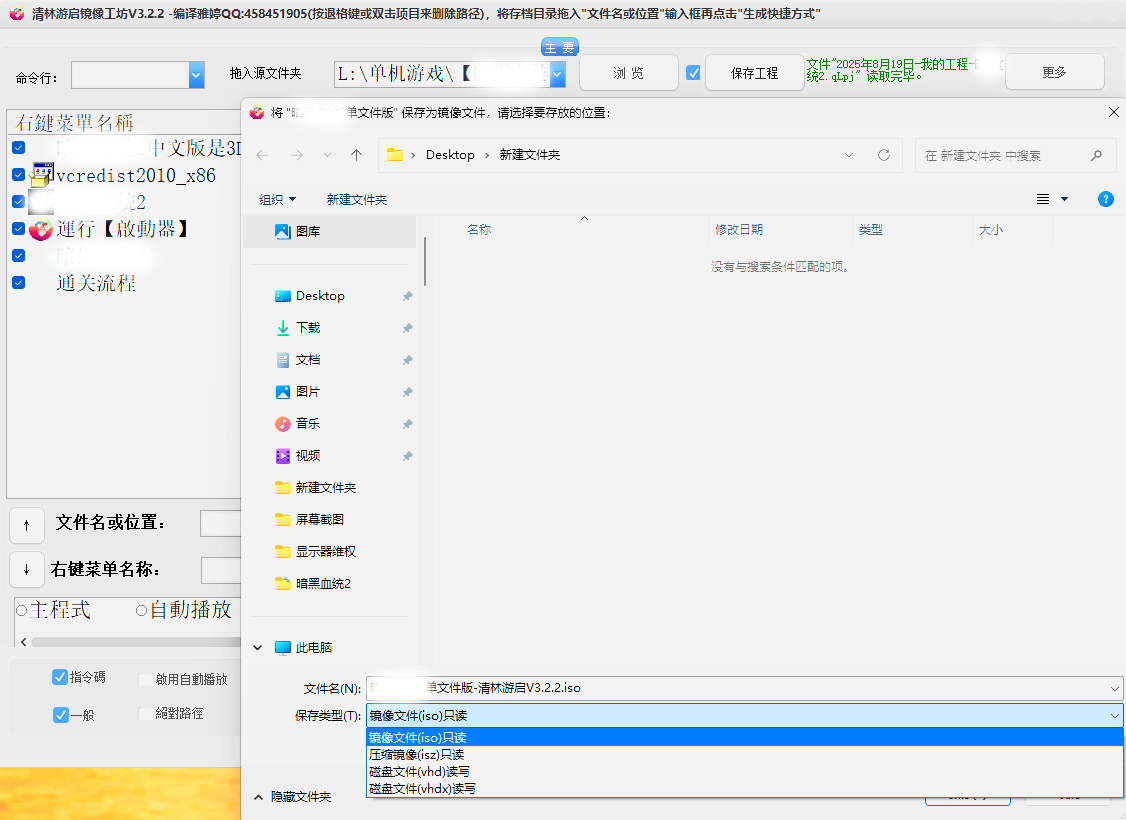Expand the address bar history dropdown
Screen dimensions: 1126x820
coord(849,155)
